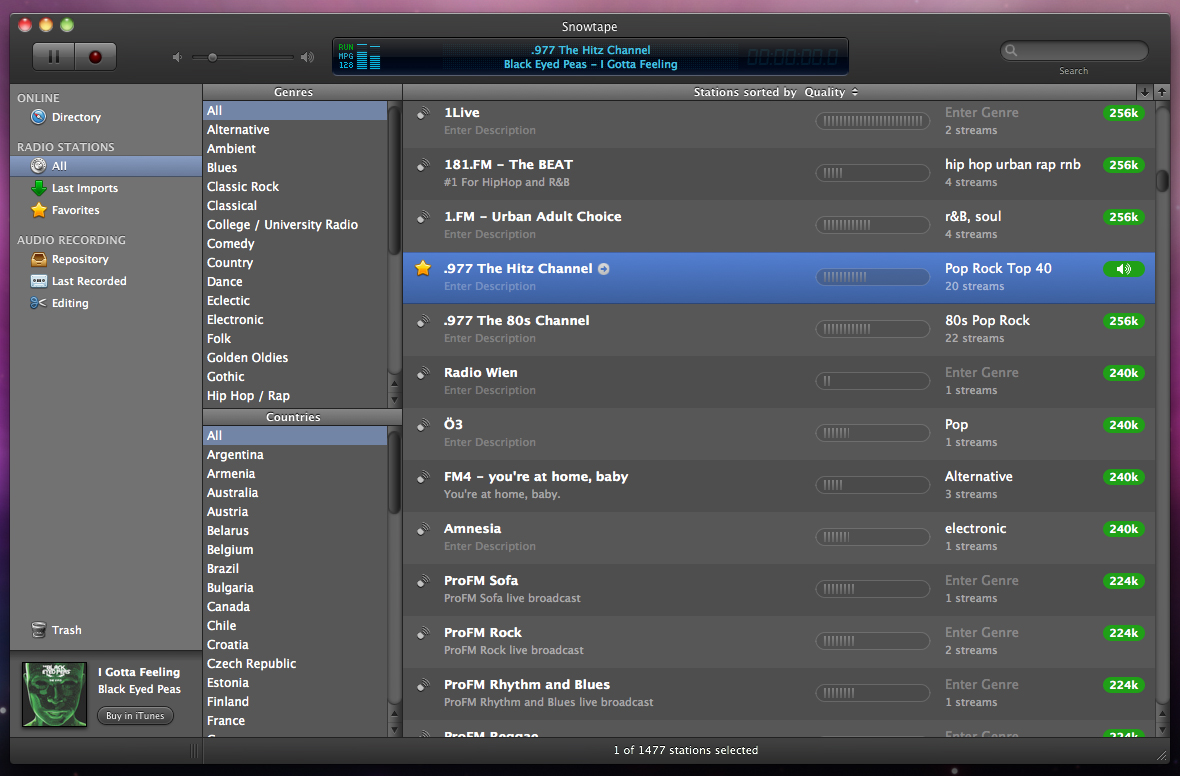Set the rating bar for 1Live
This screenshot has height=776, width=1180.
(873, 120)
